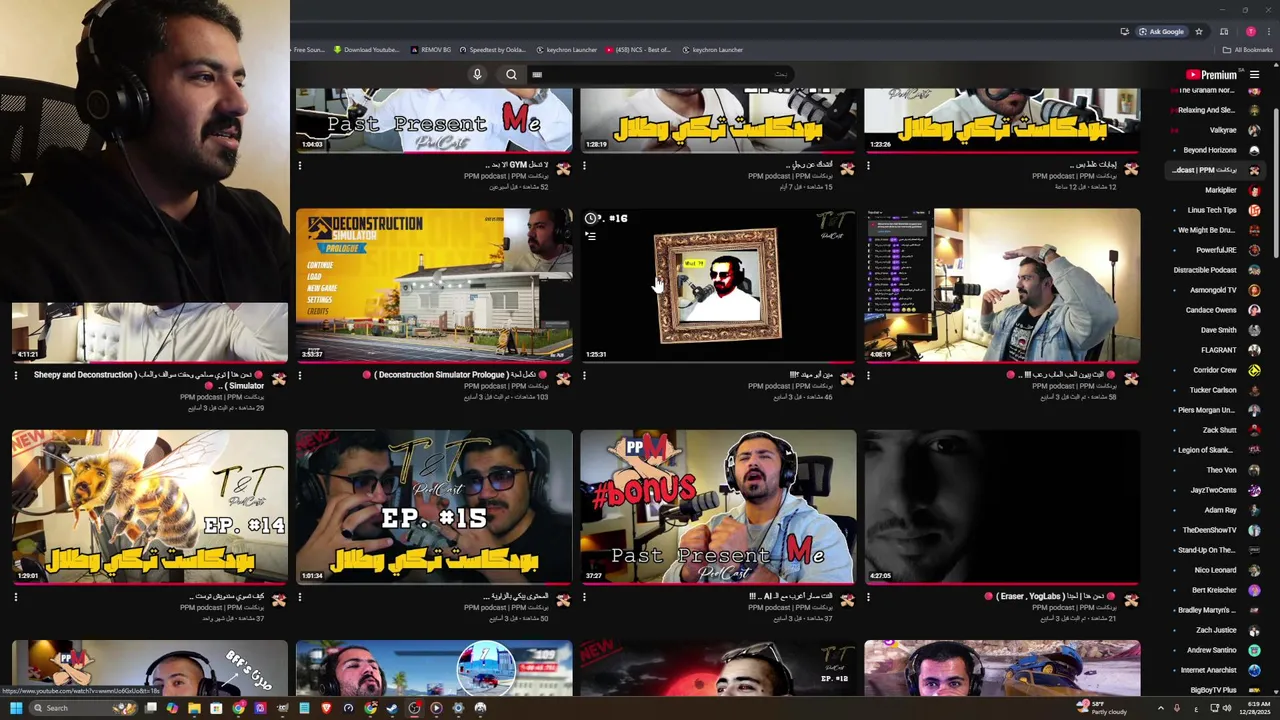Click the YouTube voice search microphone icon
1280x720 pixels.
tap(477, 74)
